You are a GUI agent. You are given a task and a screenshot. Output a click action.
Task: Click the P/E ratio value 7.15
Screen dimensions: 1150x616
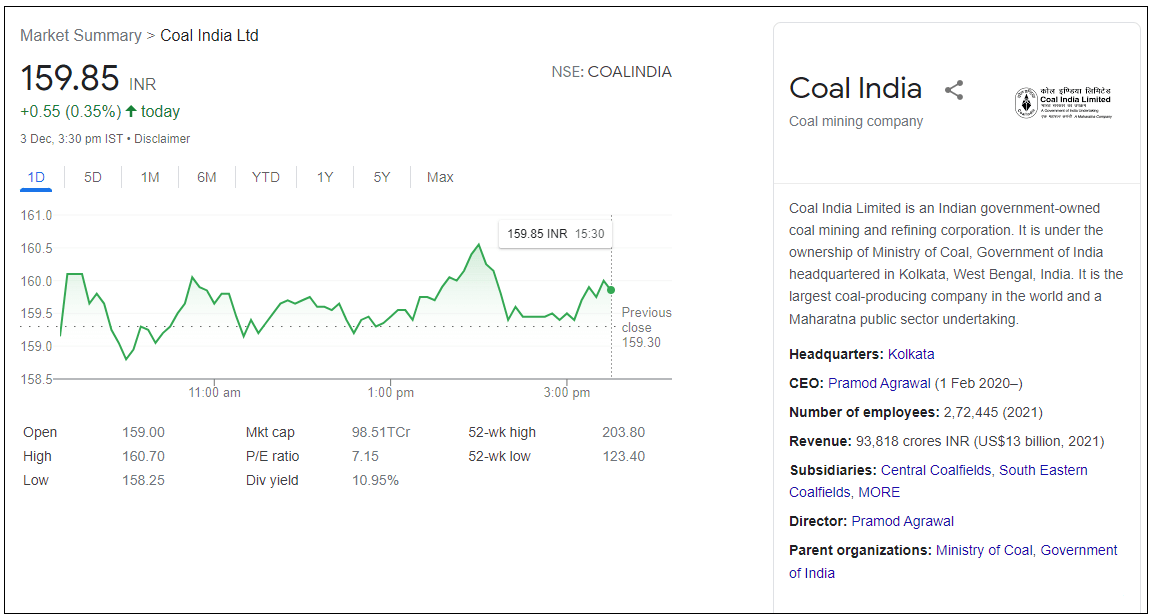365,456
